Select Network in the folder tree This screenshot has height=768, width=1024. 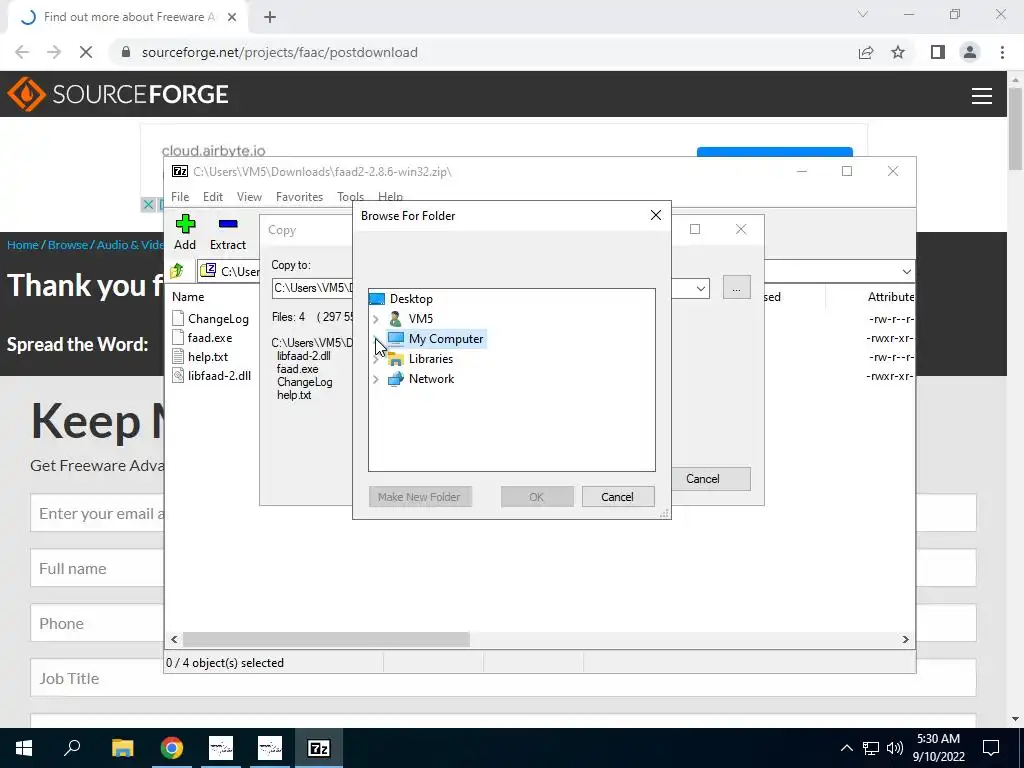coord(431,379)
